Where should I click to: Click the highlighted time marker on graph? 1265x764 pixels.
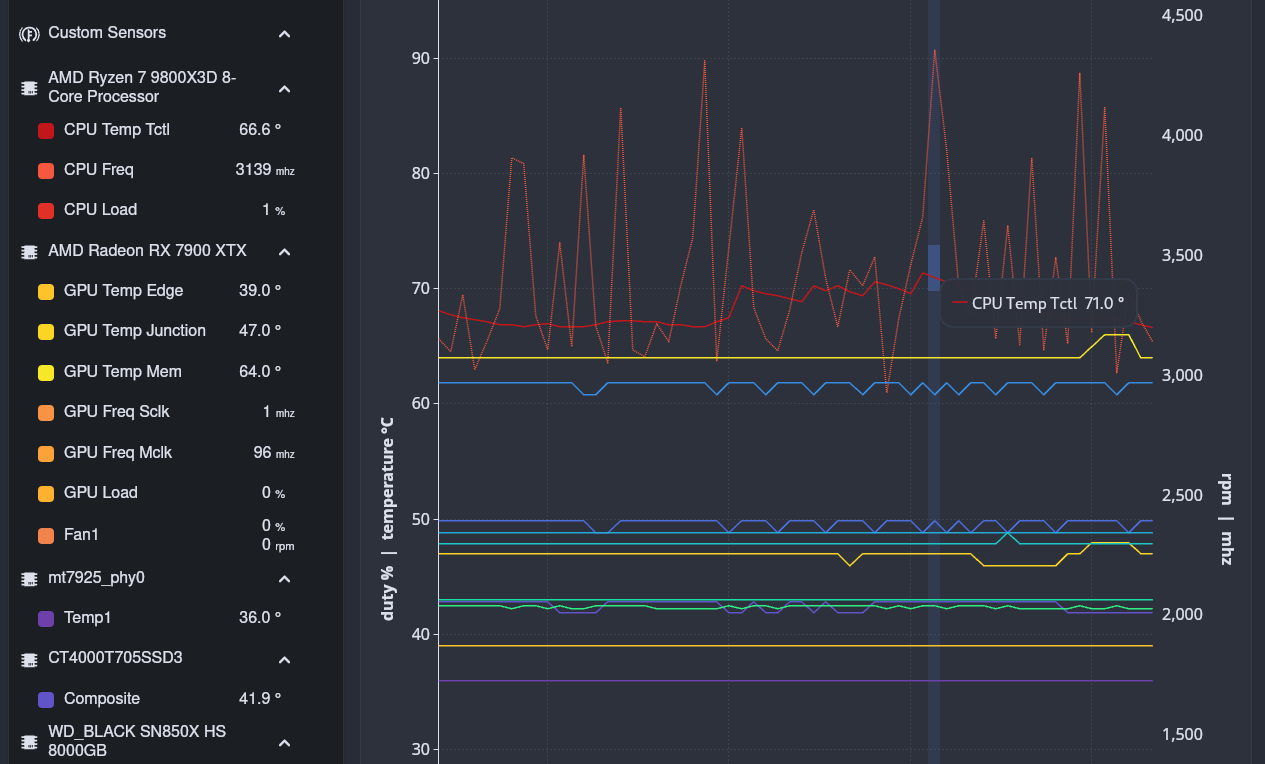tap(934, 267)
